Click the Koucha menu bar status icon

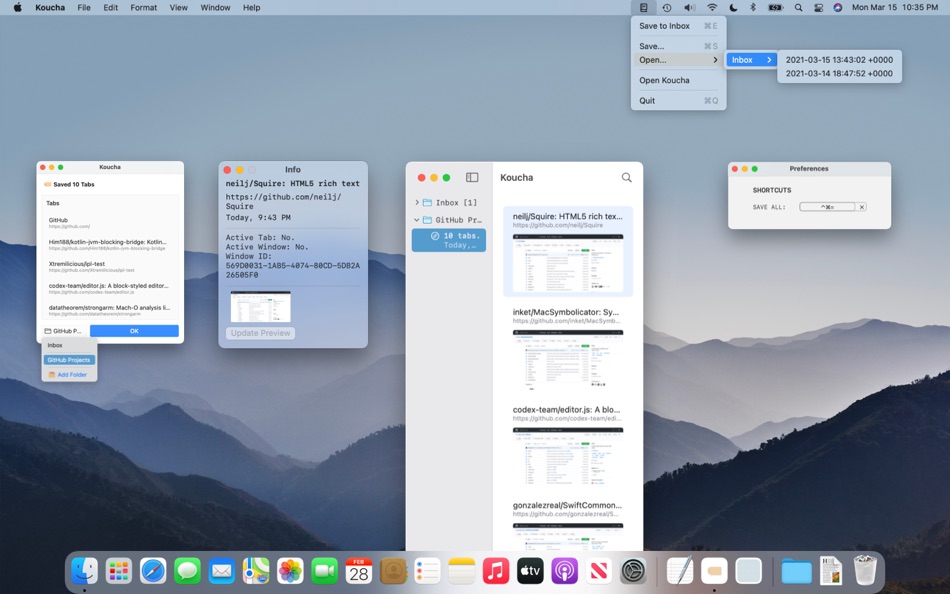tap(643, 8)
